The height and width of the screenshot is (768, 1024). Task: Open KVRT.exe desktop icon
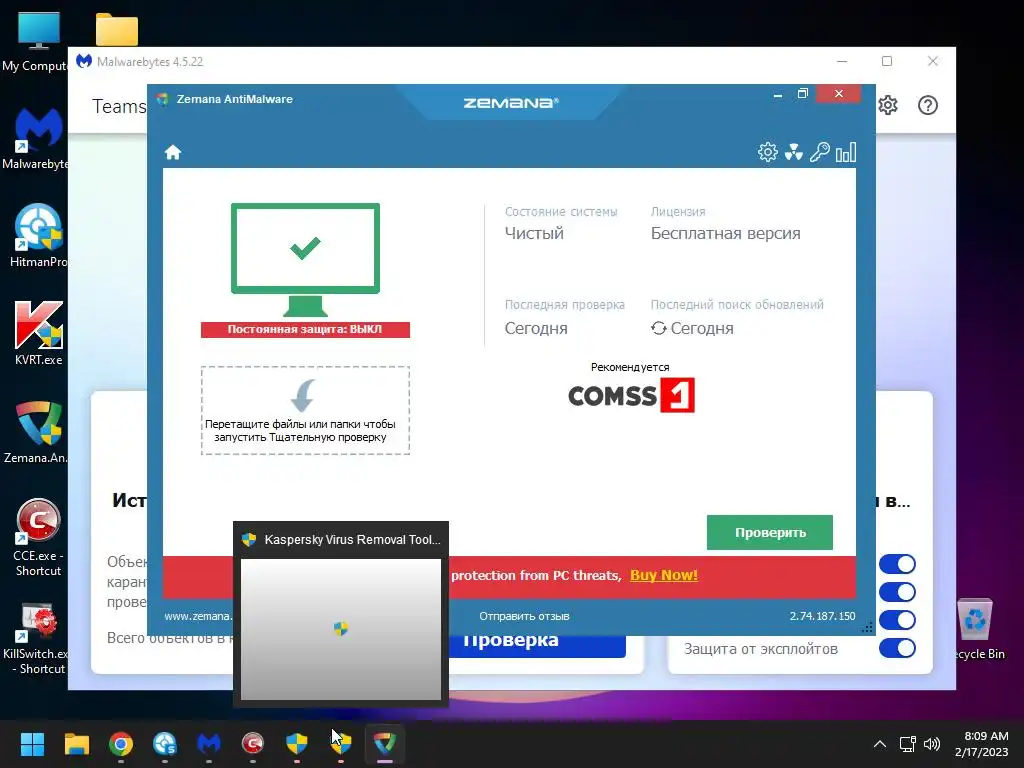pyautogui.click(x=39, y=333)
